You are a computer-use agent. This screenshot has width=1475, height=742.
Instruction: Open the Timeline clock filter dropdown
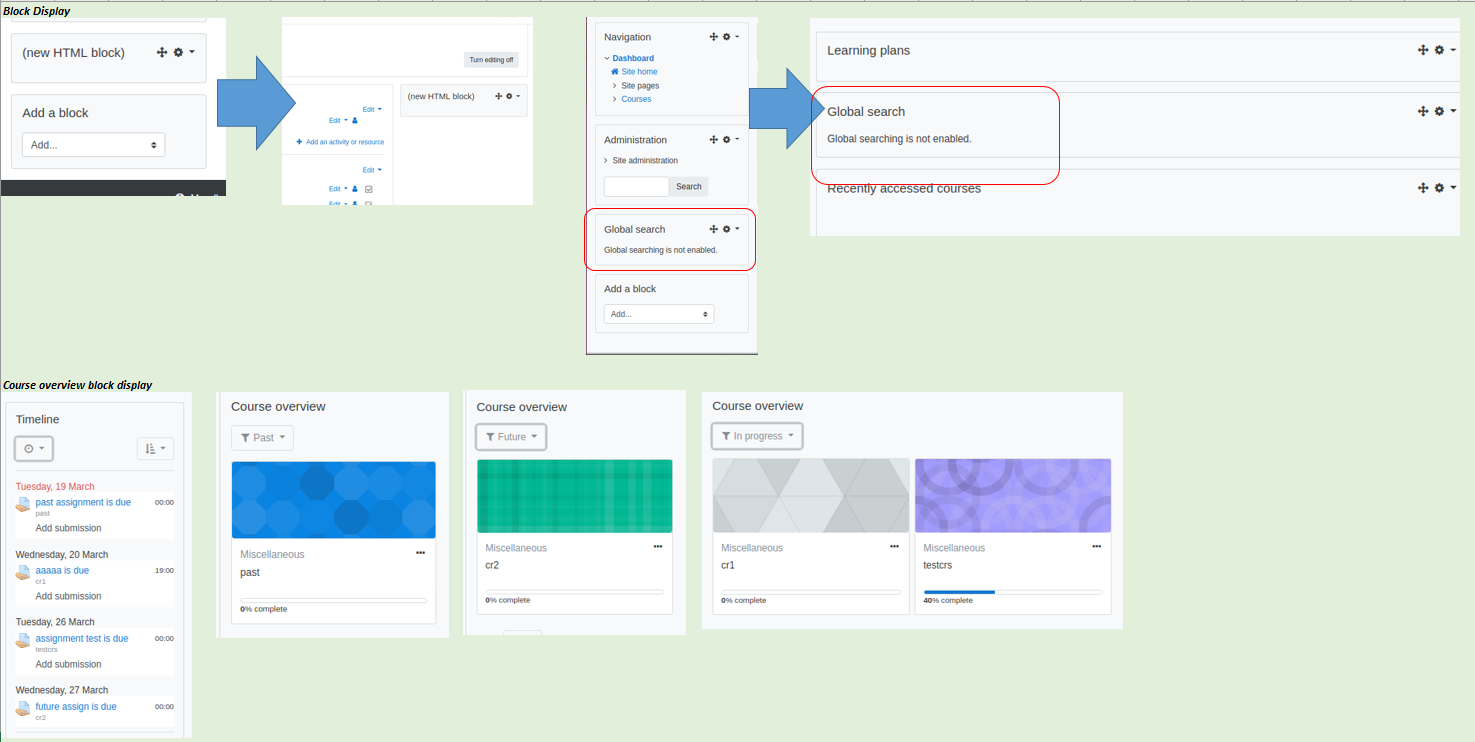pyautogui.click(x=34, y=448)
